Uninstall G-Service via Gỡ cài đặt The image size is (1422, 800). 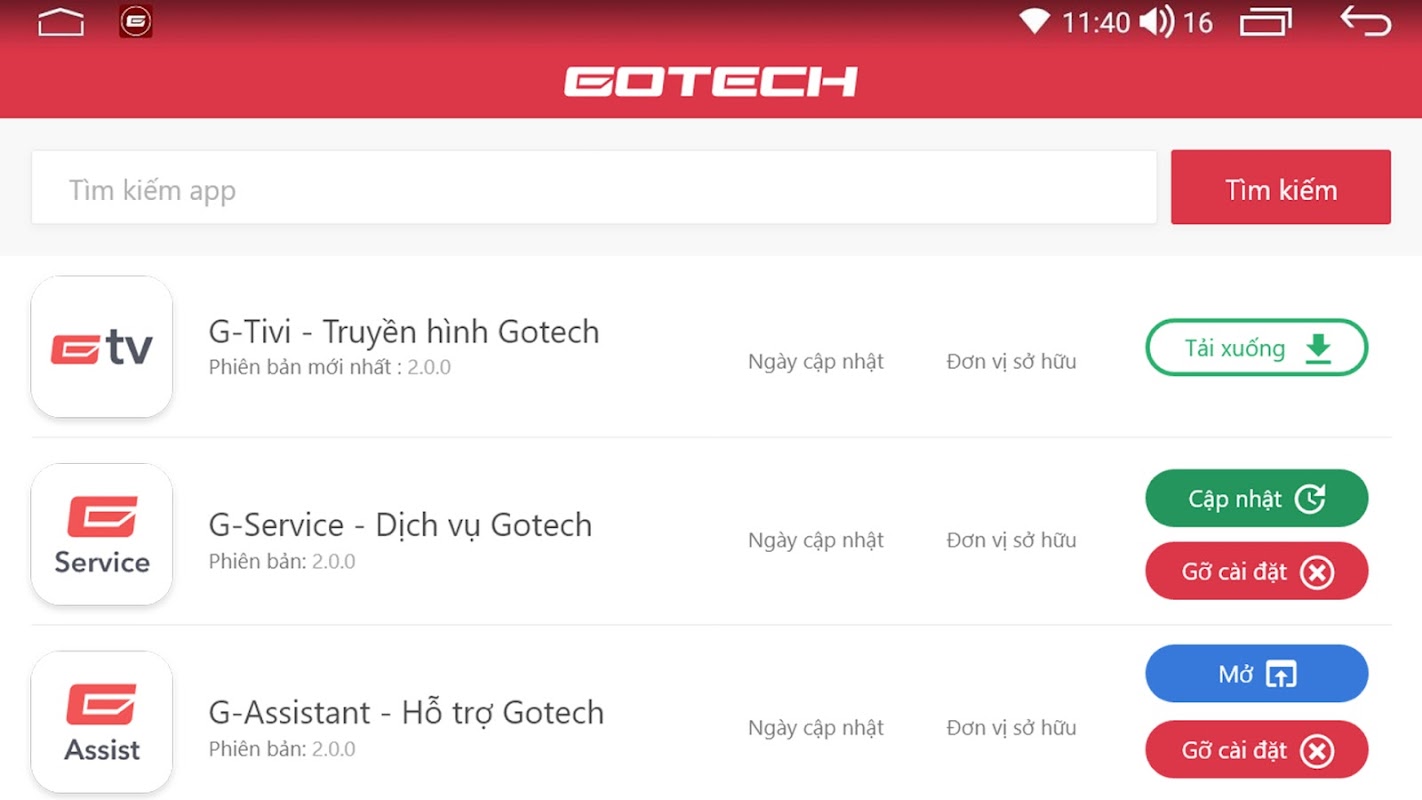point(1257,571)
